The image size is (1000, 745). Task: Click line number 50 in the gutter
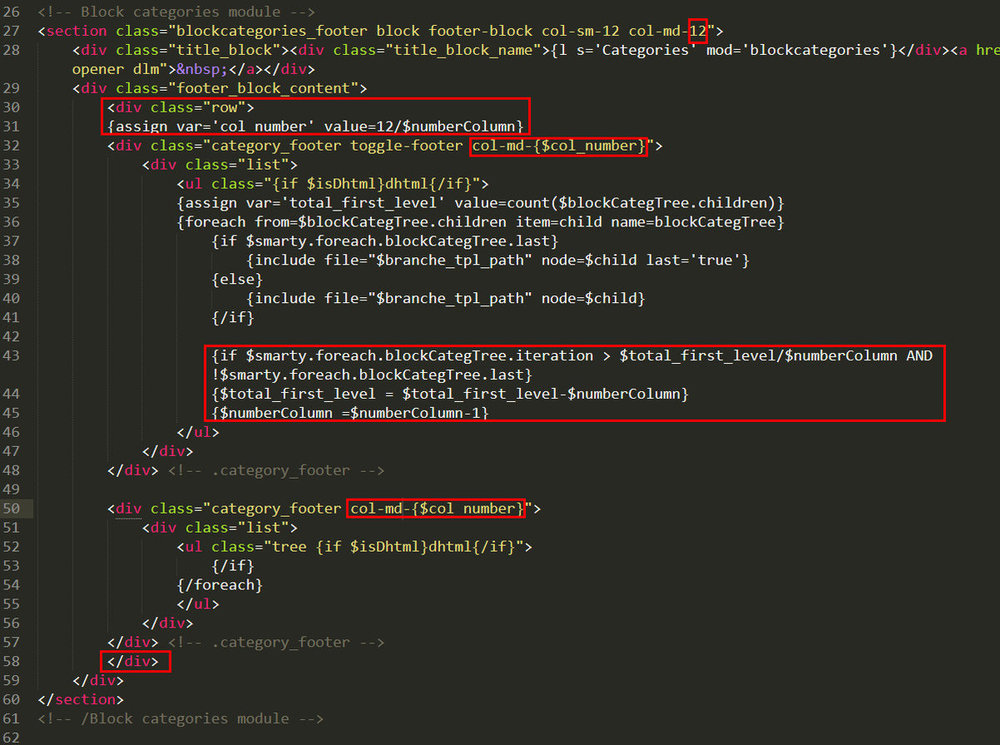click(x=12, y=508)
